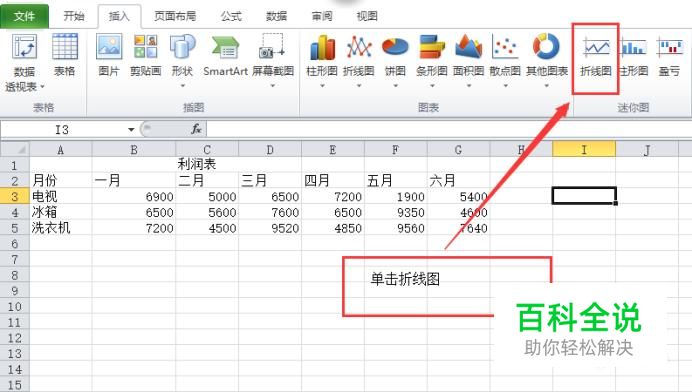
Task: Switch to the Page Layout (页面布局) tab
Action: pos(175,16)
